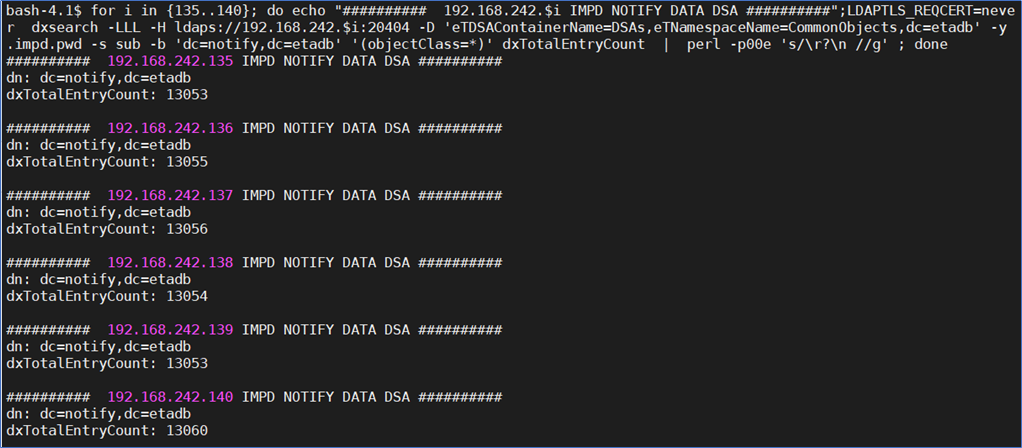Click the IP address 192.168.242.136
The height and width of the screenshot is (448, 1022).
(x=170, y=128)
